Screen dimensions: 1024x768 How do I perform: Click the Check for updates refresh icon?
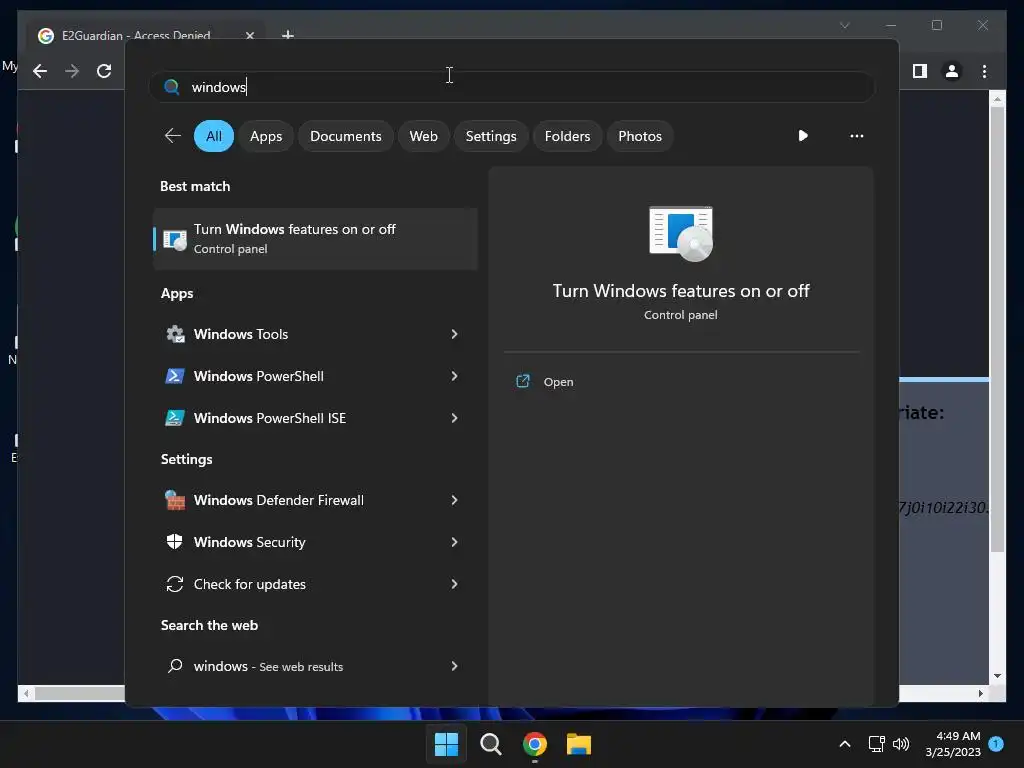point(175,584)
